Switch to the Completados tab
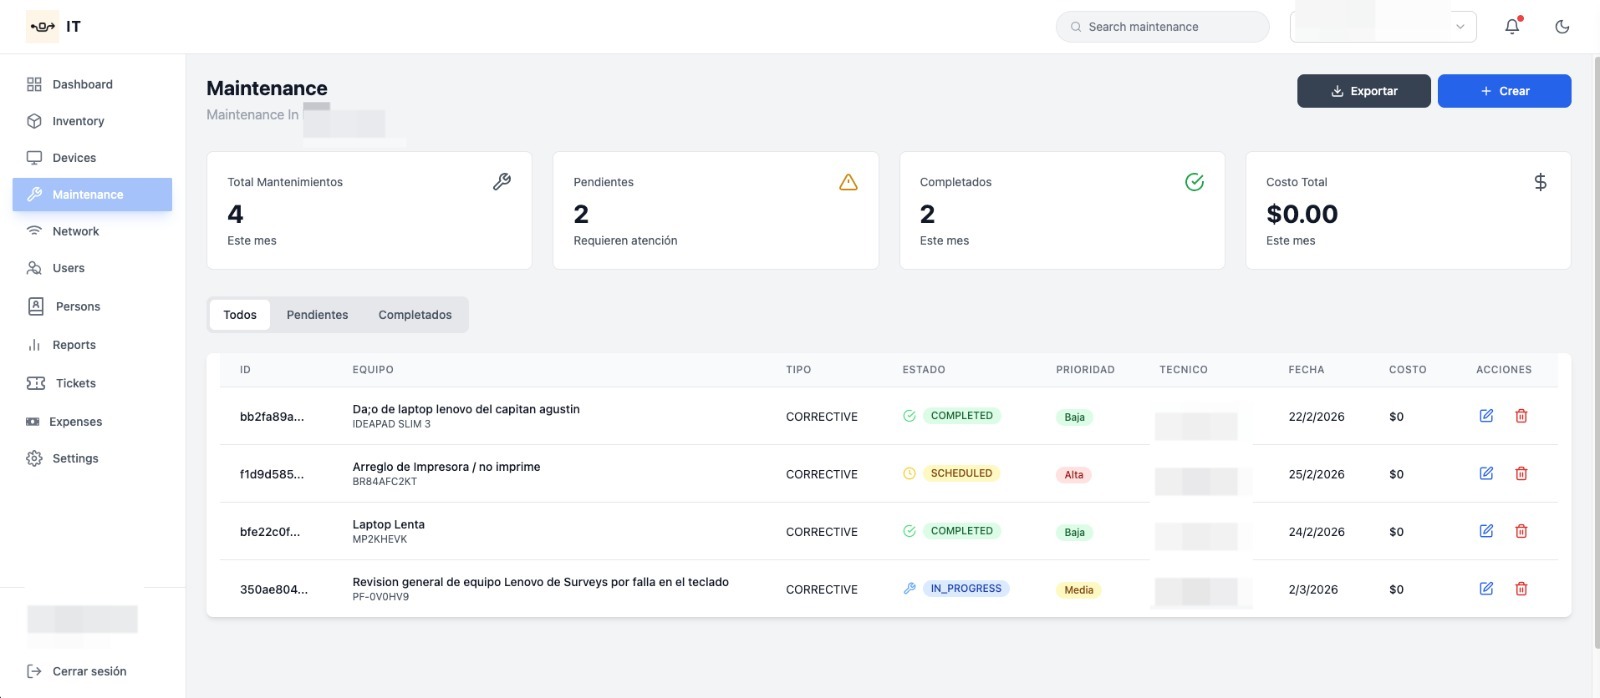This screenshot has height=698, width=1600. click(415, 315)
